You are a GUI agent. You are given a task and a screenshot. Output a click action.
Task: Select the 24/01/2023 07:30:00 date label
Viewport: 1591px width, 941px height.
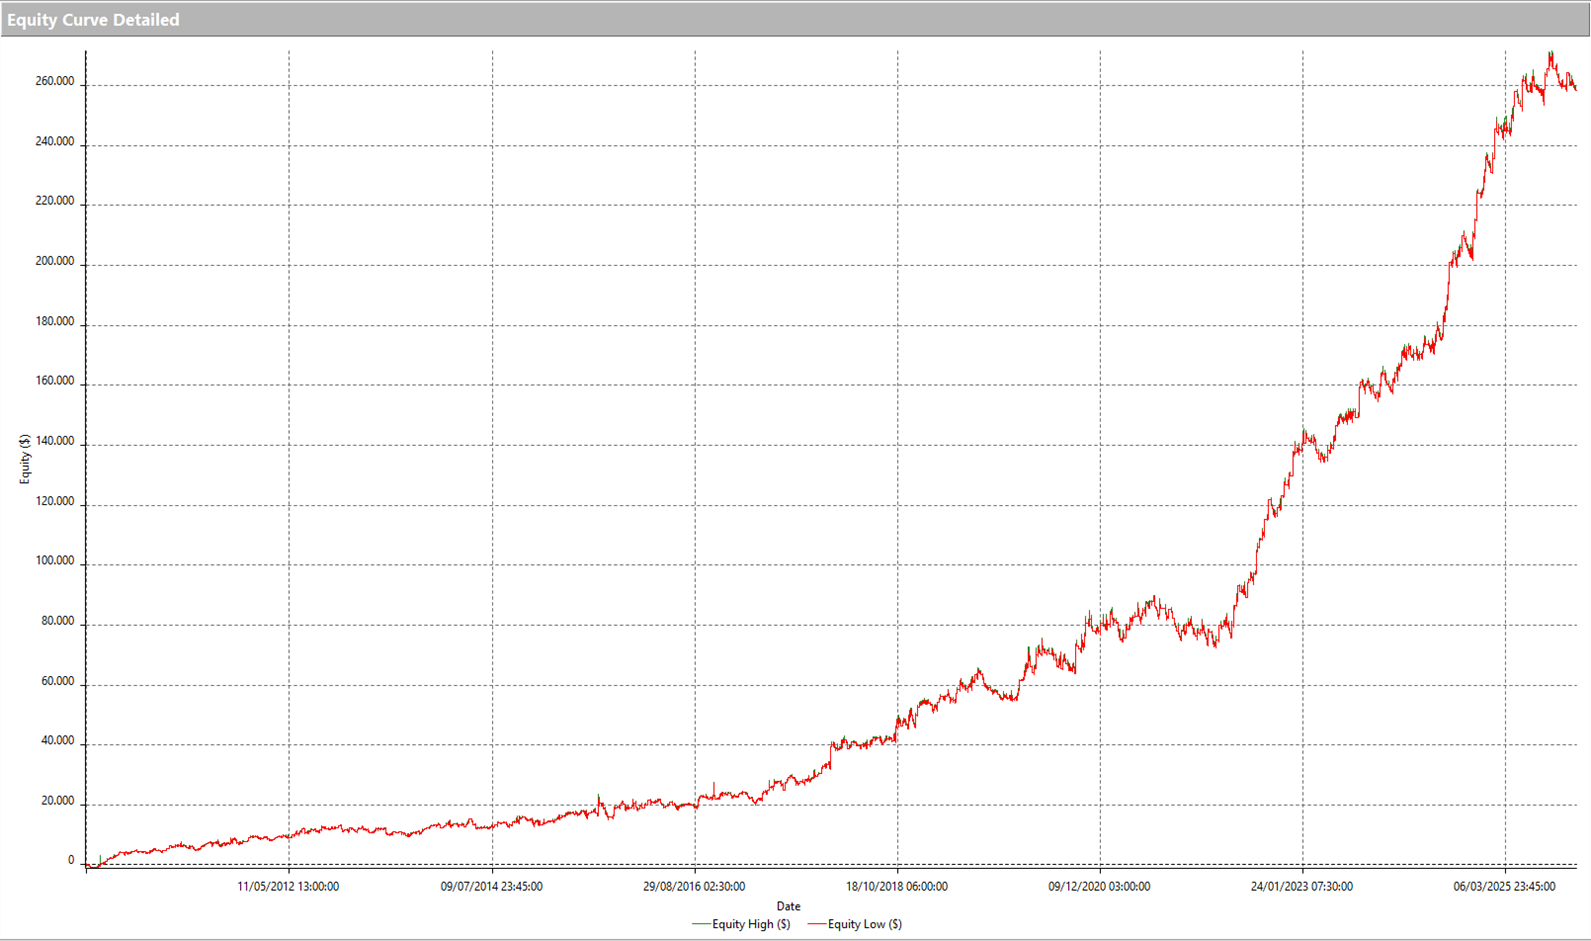pyautogui.click(x=1302, y=886)
